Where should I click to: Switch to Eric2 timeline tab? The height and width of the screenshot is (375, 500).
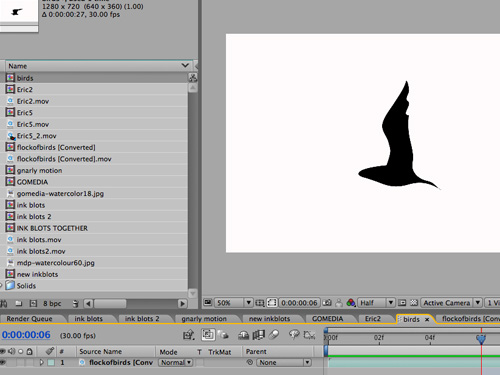(373, 319)
